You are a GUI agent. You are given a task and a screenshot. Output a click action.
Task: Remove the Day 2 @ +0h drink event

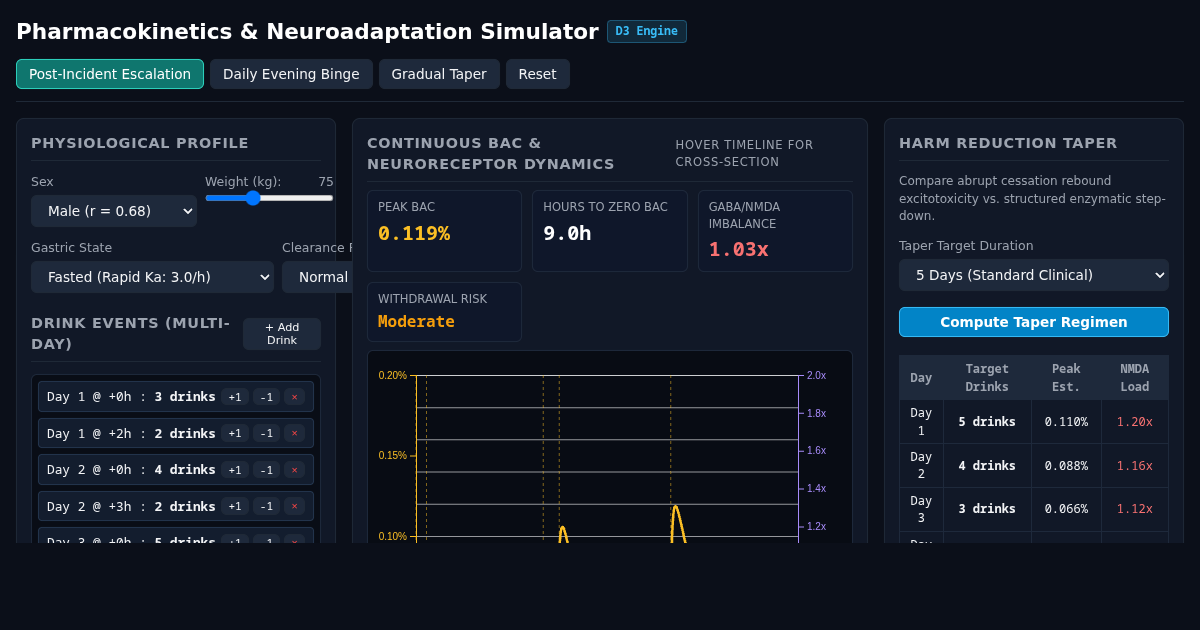click(x=294, y=470)
